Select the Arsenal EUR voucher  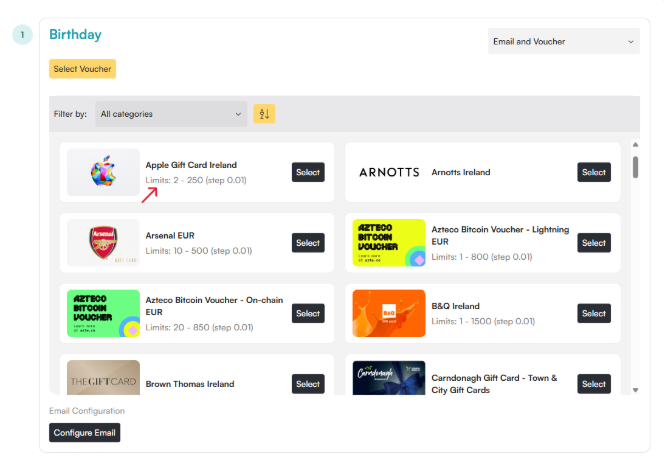tap(308, 243)
